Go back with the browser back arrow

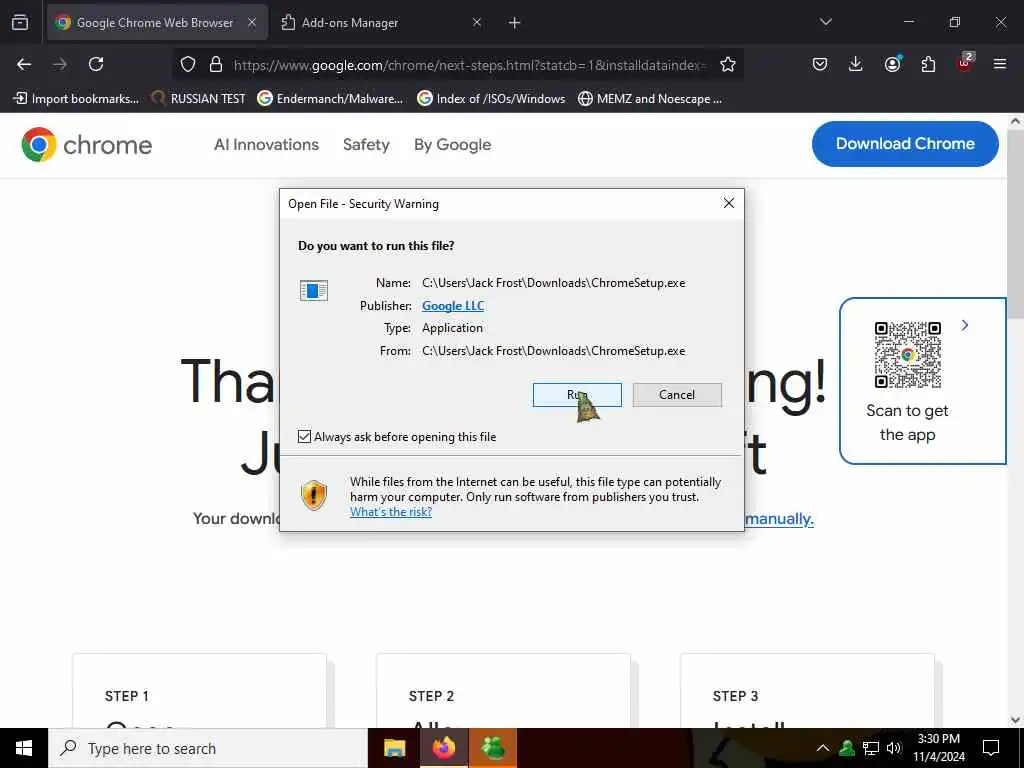pyautogui.click(x=24, y=64)
